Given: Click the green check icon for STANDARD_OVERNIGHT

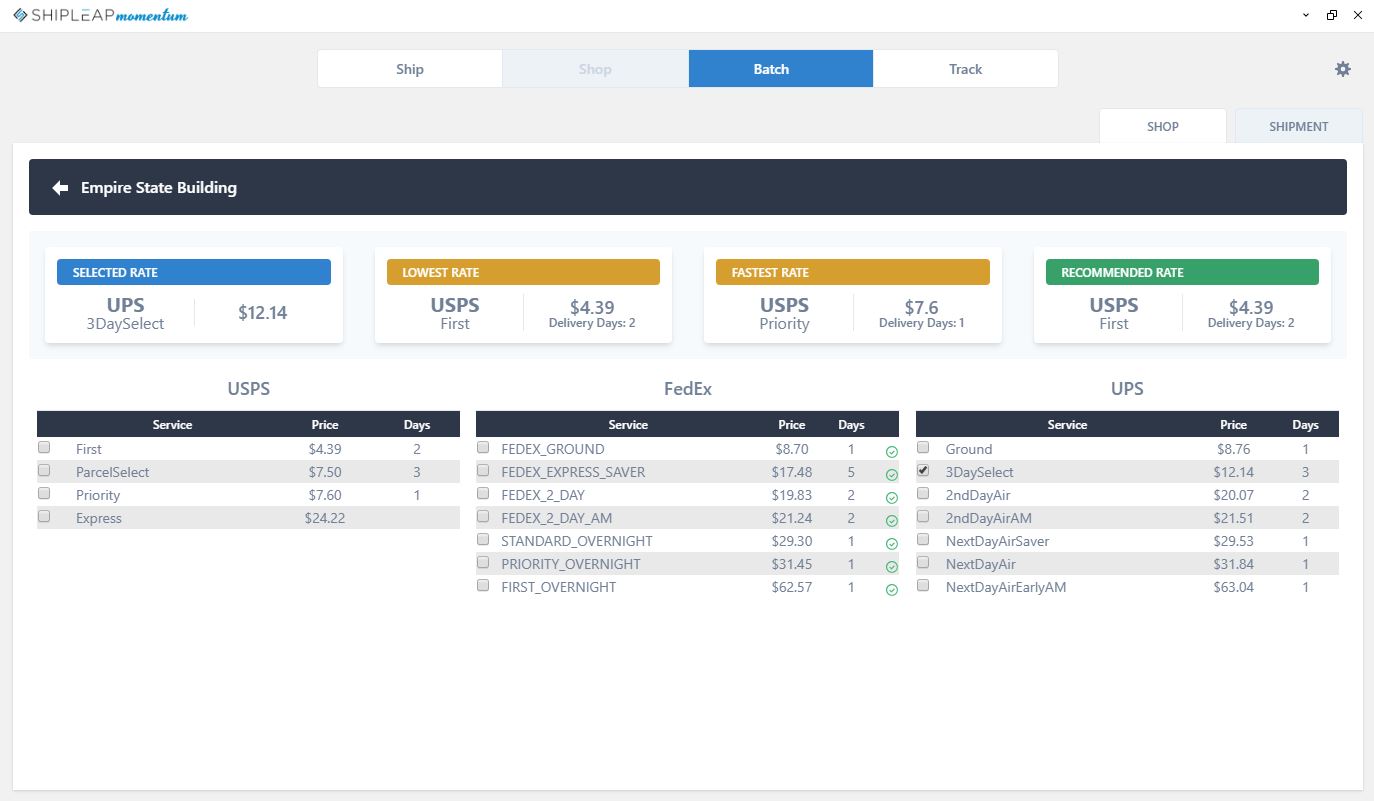Looking at the screenshot, I should pyautogui.click(x=892, y=544).
